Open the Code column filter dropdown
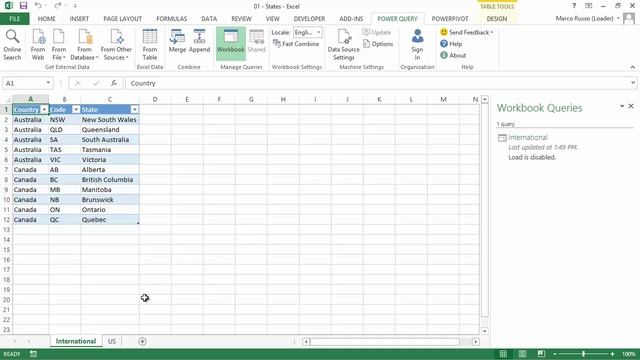This screenshot has width=640, height=360. [x=76, y=109]
